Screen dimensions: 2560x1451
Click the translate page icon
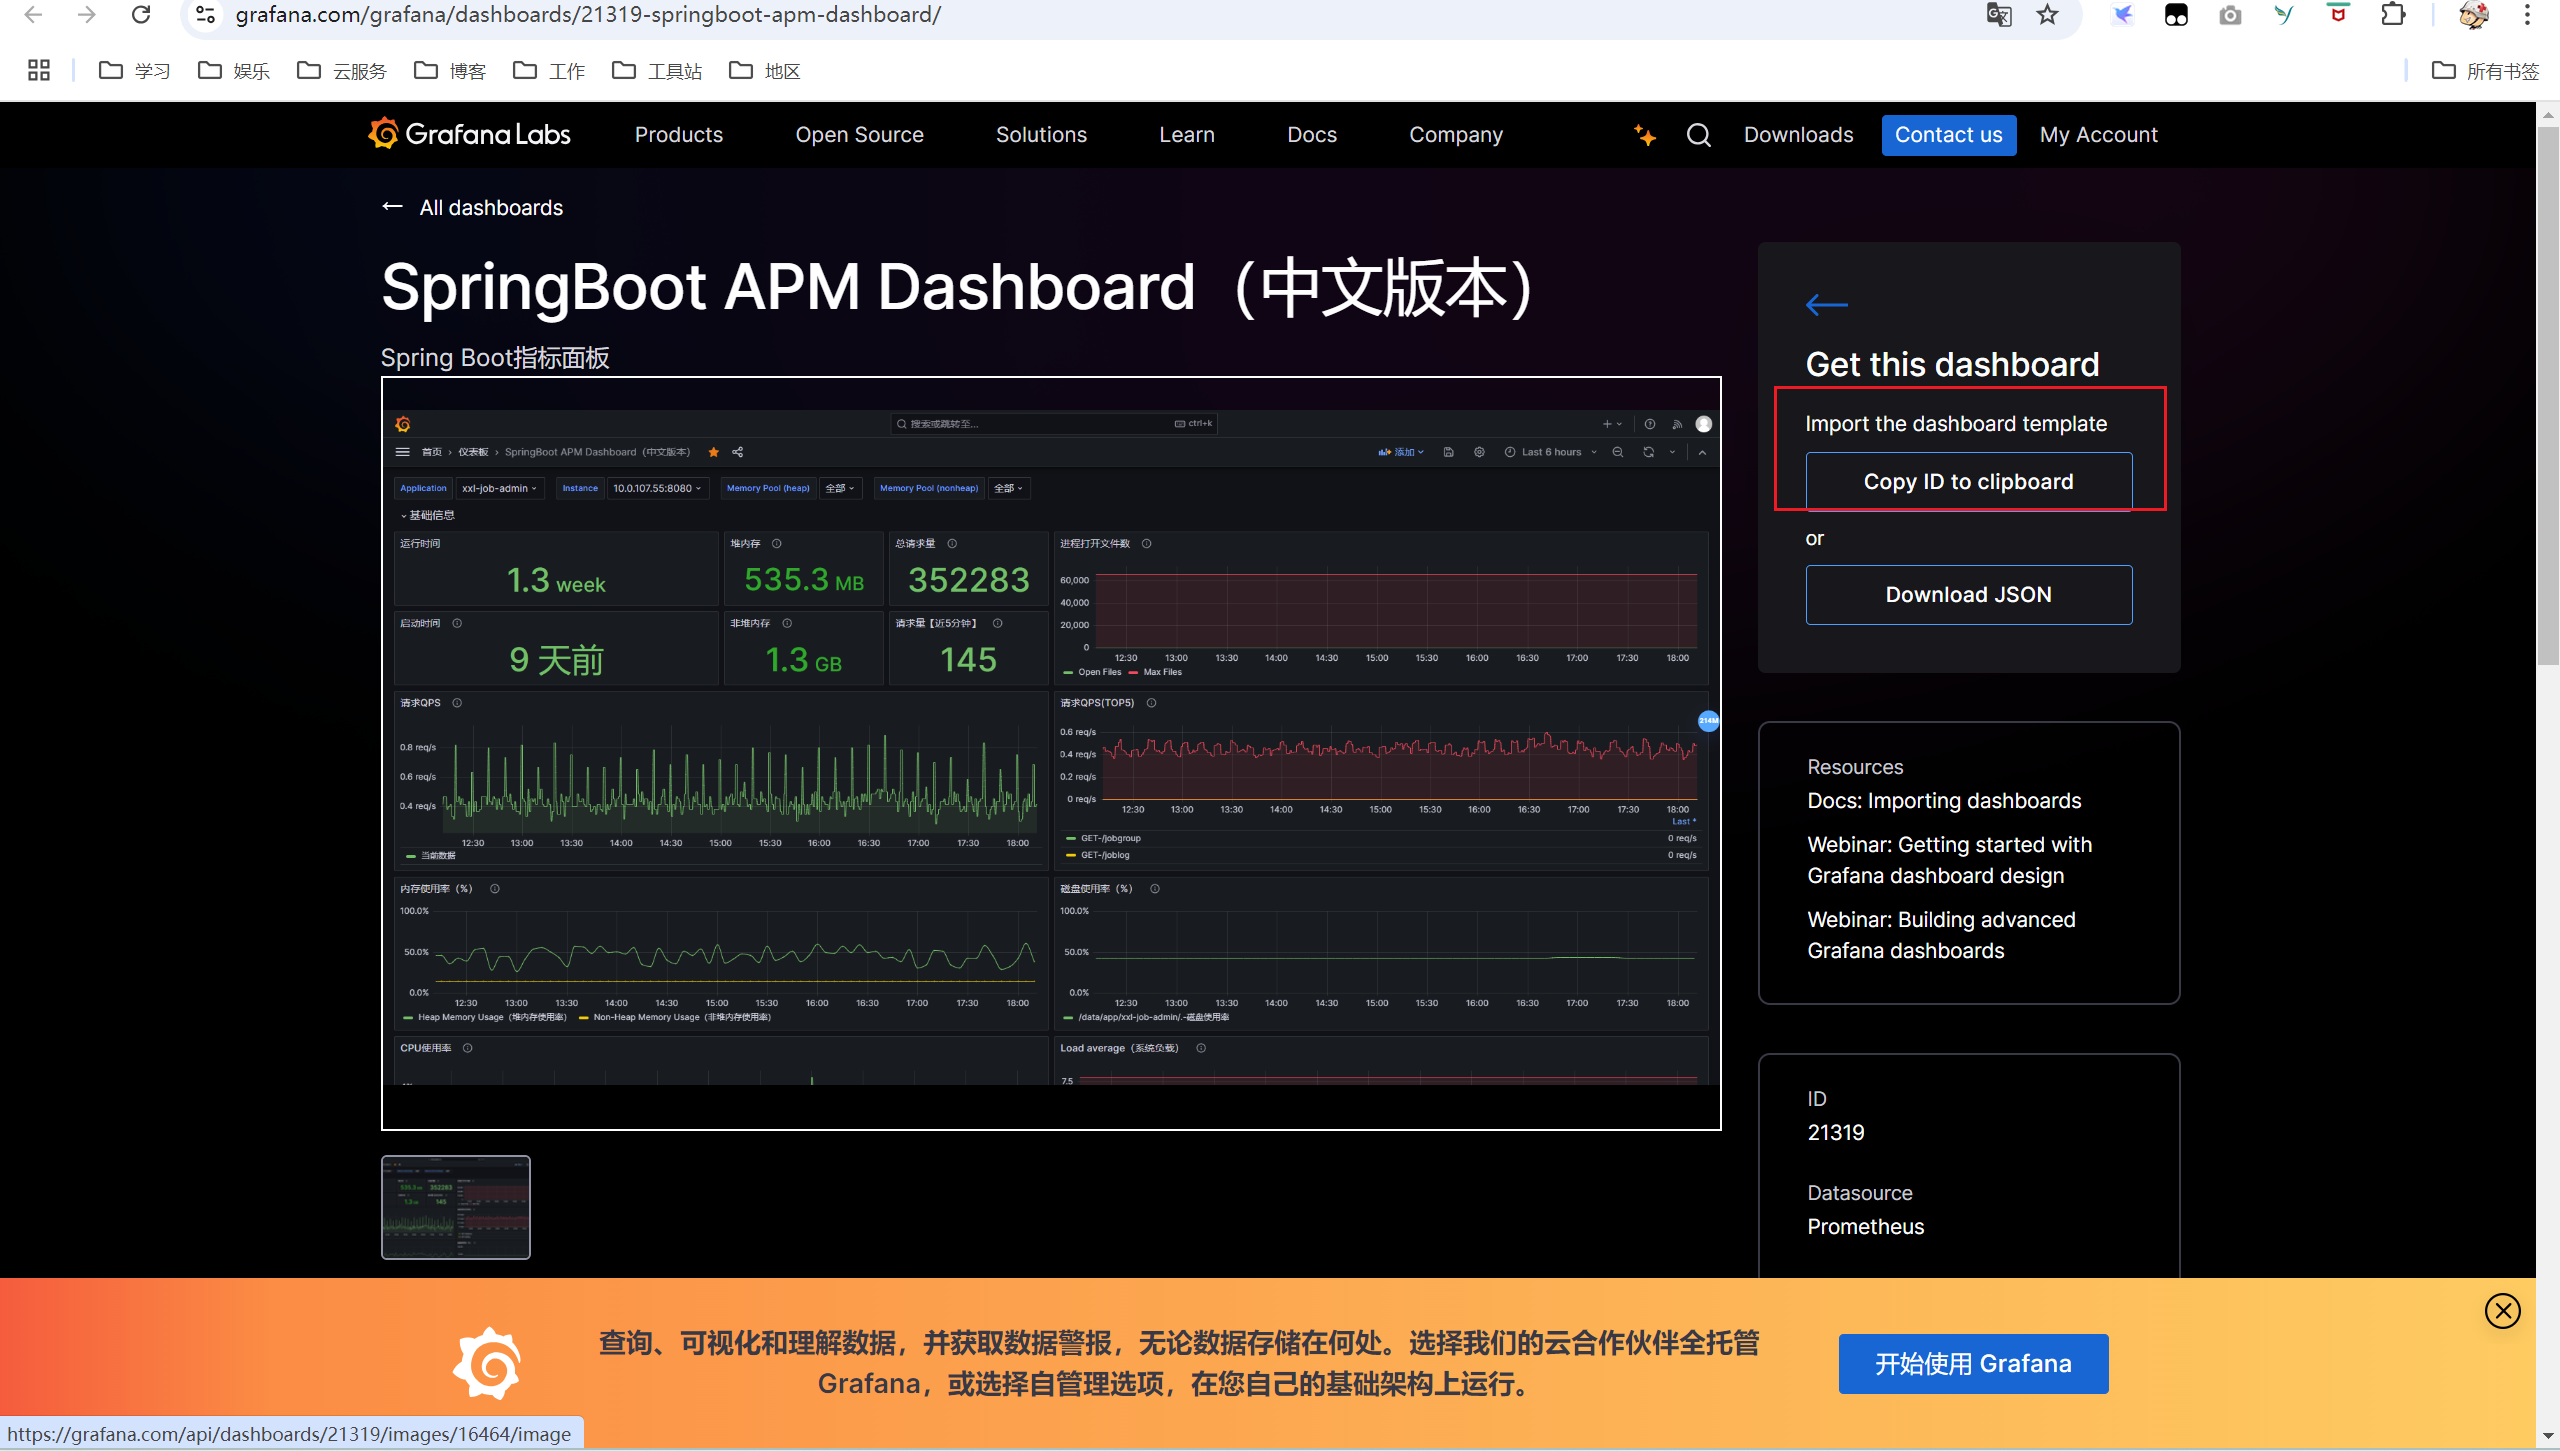(1999, 15)
